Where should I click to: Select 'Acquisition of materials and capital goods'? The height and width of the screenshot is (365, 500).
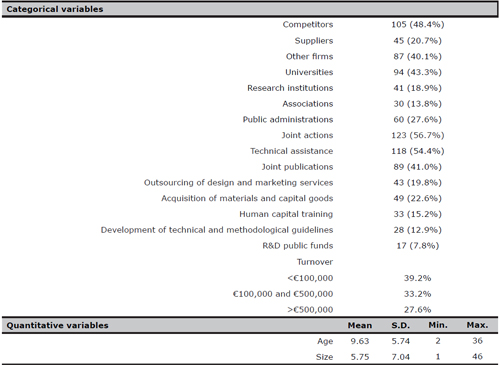[x=247, y=198]
